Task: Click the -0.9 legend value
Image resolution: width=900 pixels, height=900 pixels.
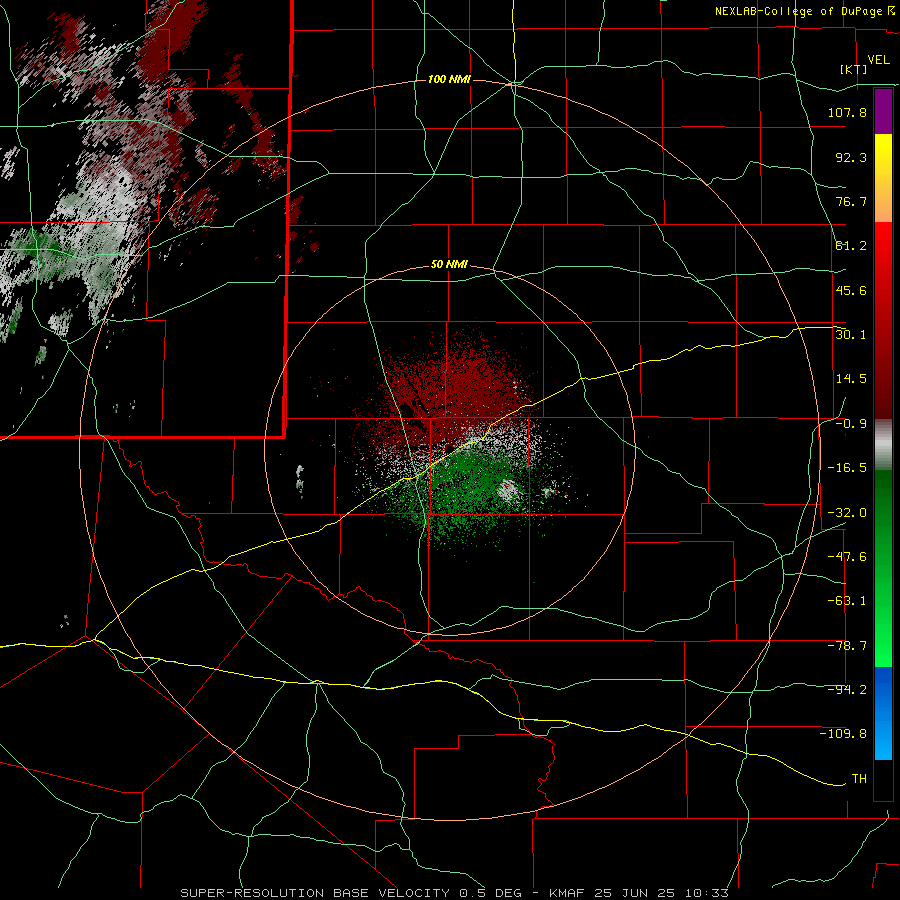Action: pos(851,424)
